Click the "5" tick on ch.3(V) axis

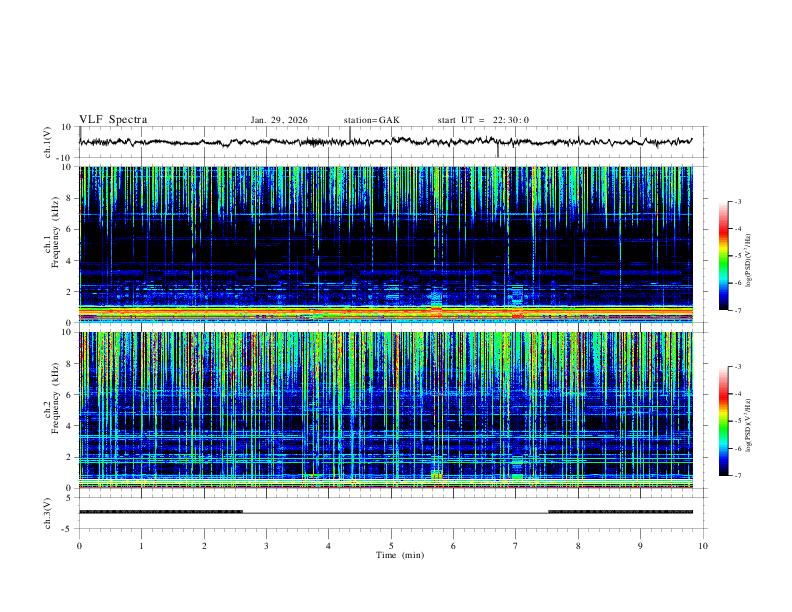(70, 498)
